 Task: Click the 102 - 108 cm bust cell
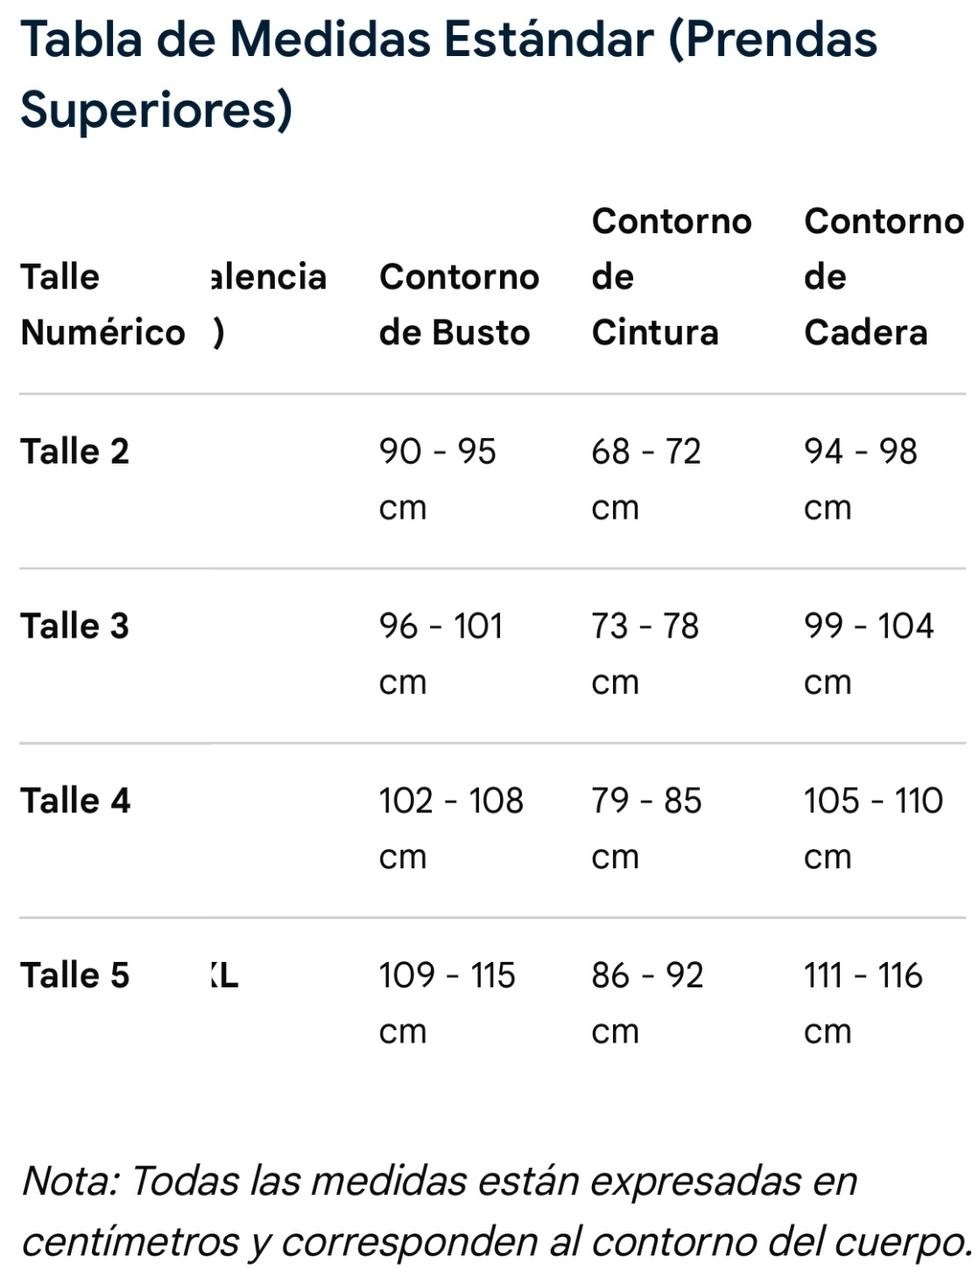tap(451, 828)
